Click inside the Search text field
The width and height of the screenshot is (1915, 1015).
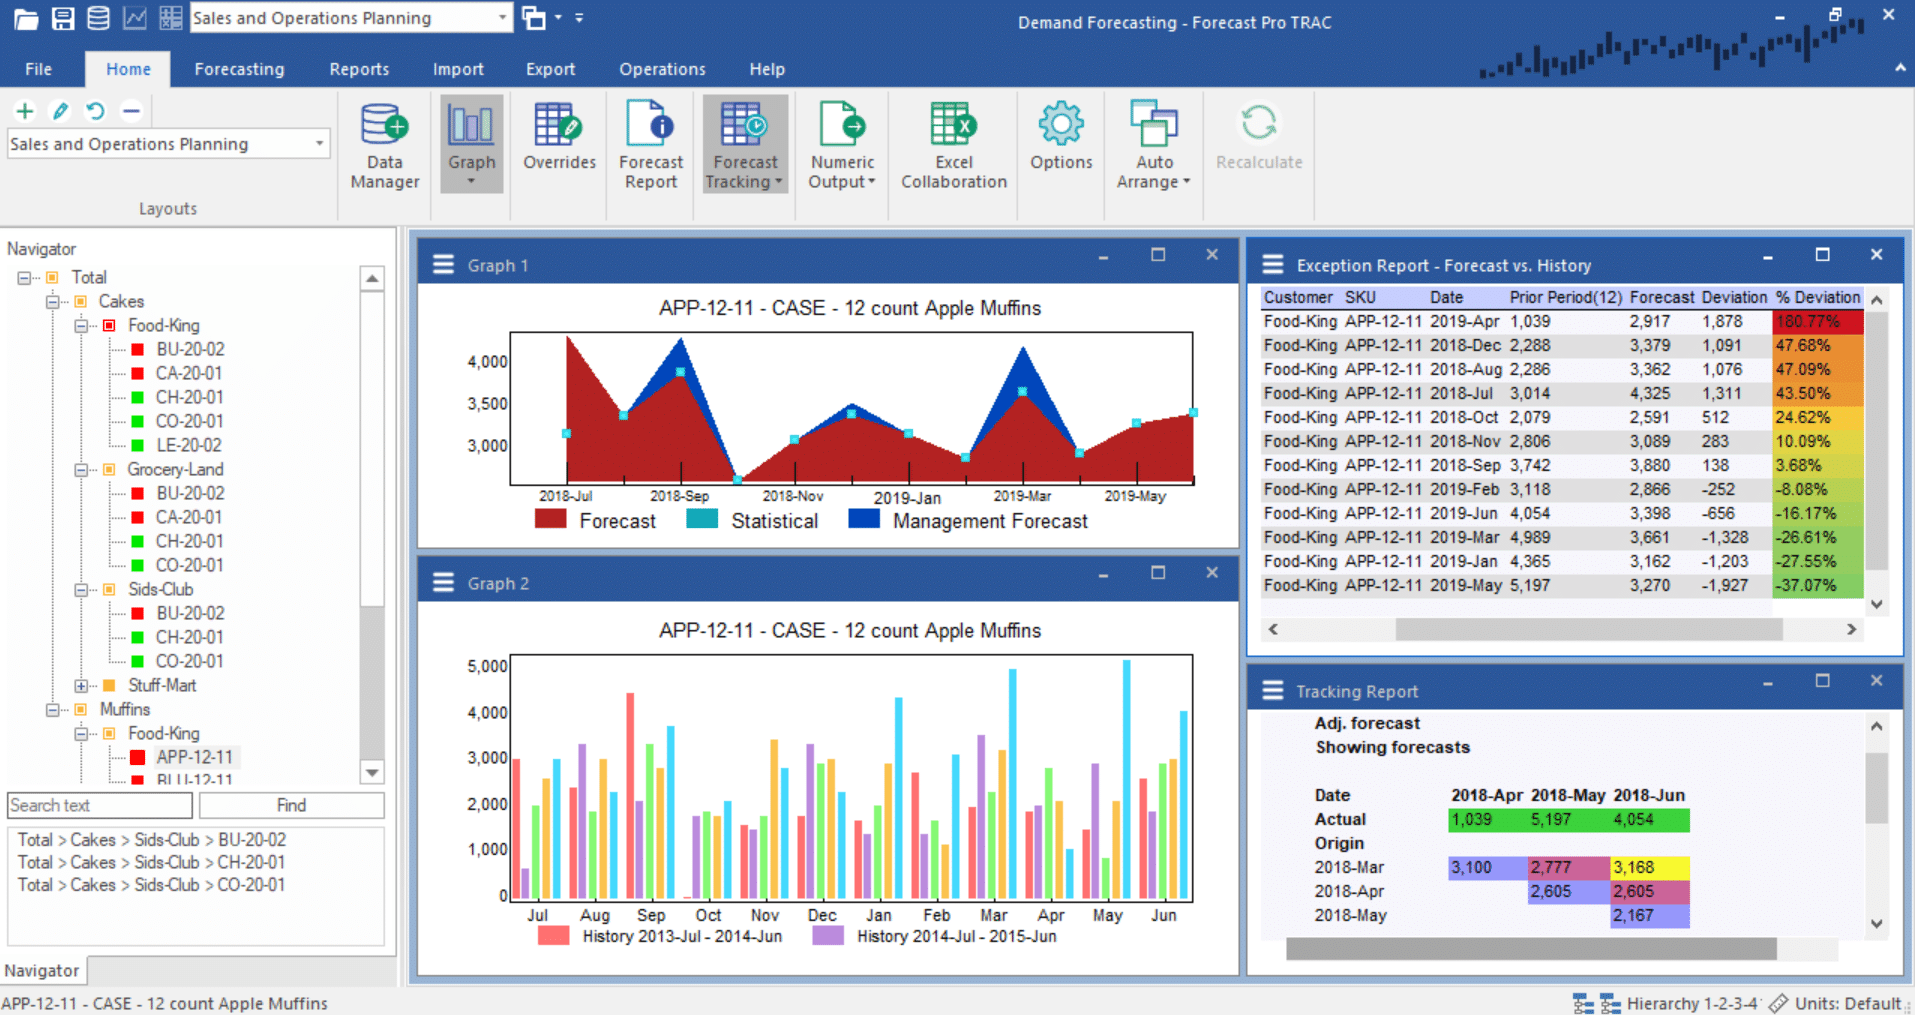tap(98, 805)
